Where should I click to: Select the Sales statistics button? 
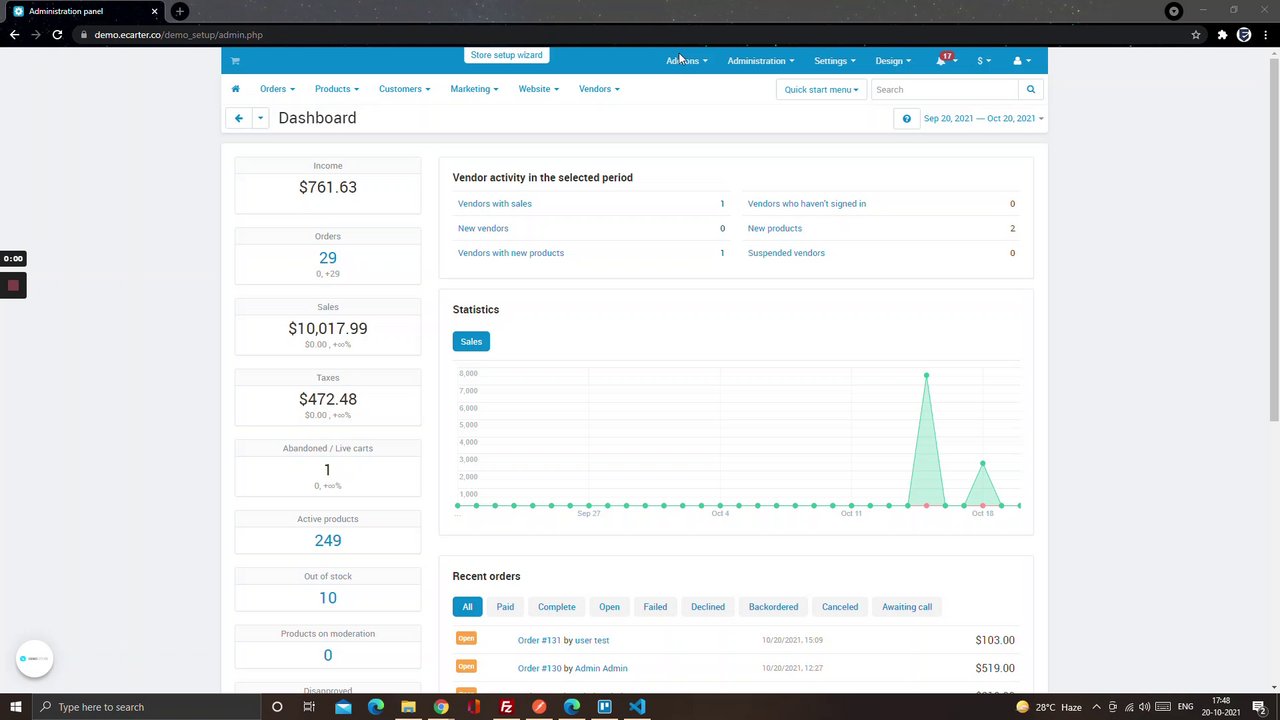[471, 342]
